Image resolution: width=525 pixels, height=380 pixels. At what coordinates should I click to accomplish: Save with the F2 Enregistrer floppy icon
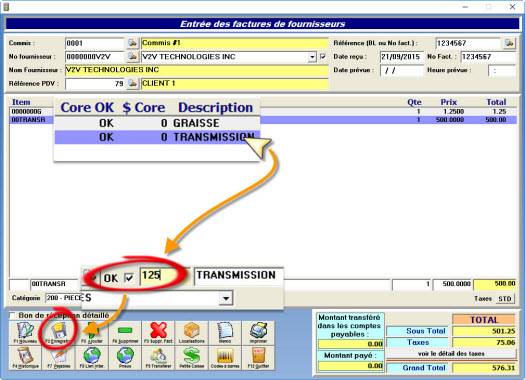(x=58, y=333)
